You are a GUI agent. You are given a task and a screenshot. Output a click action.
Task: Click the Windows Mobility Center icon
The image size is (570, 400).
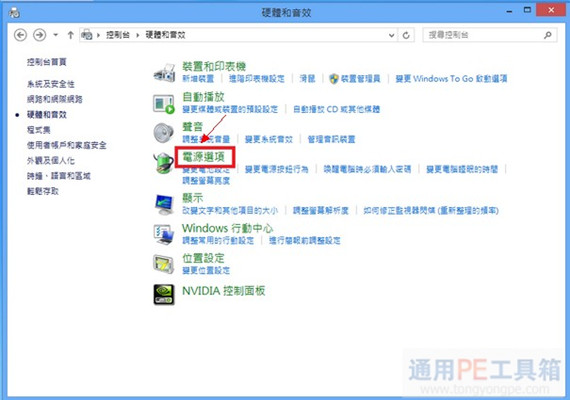tap(164, 235)
